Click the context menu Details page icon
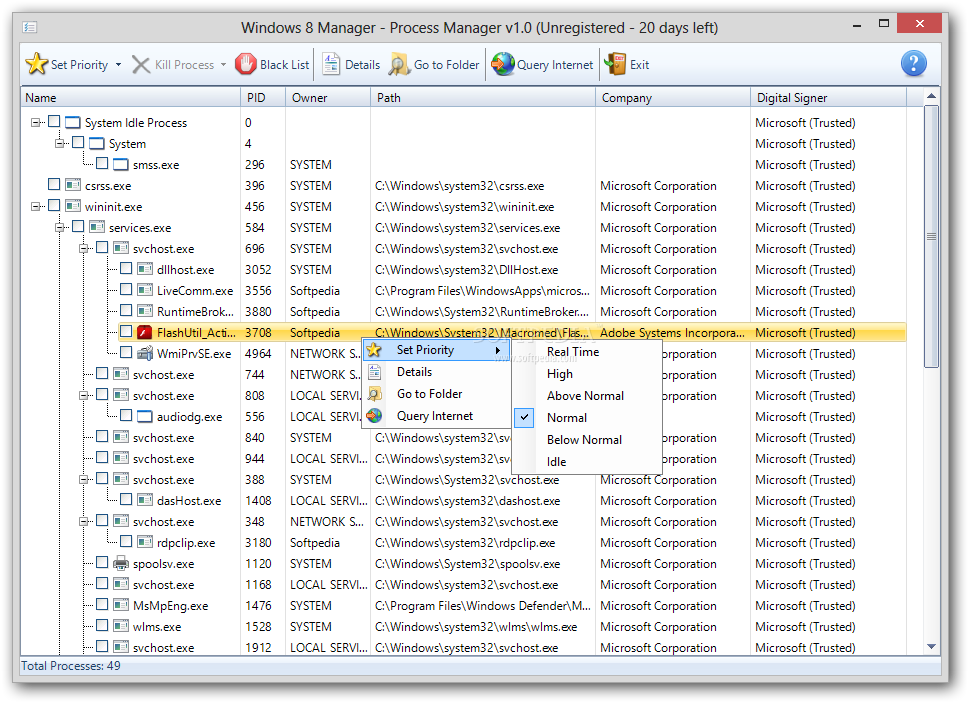969x703 pixels. click(x=374, y=372)
